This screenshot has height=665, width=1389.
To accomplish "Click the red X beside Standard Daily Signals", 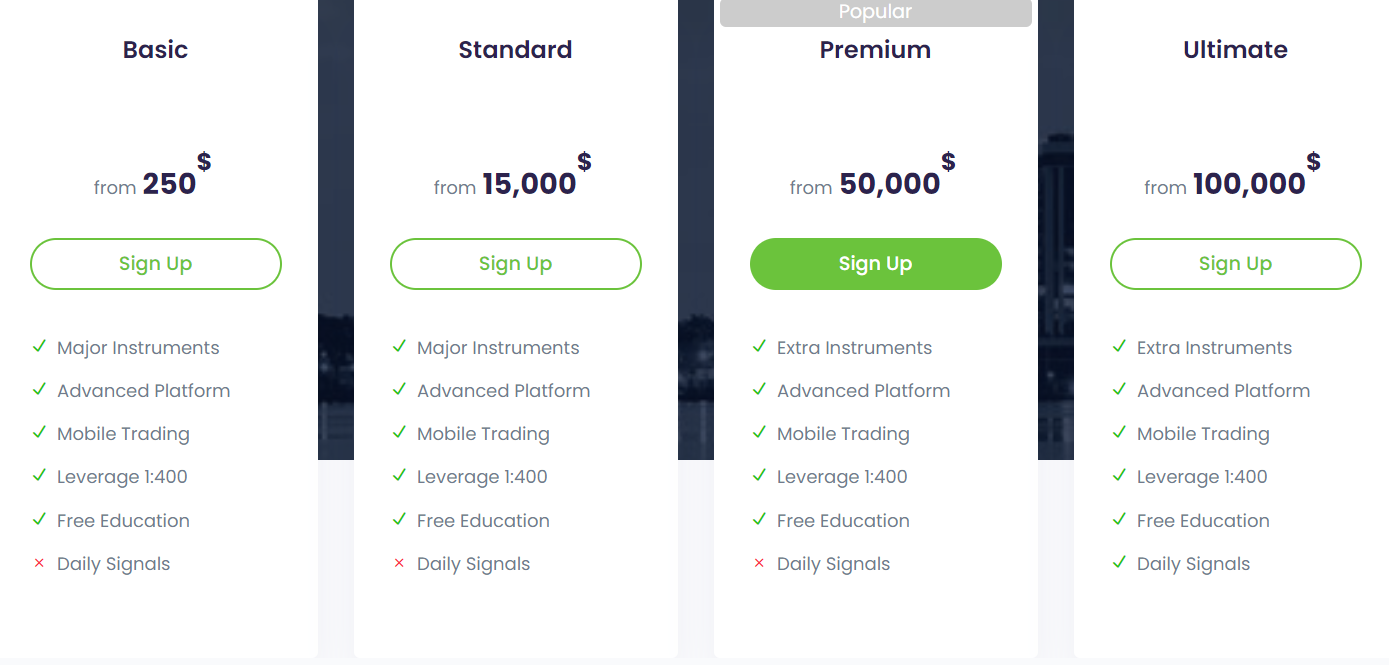I will point(399,564).
